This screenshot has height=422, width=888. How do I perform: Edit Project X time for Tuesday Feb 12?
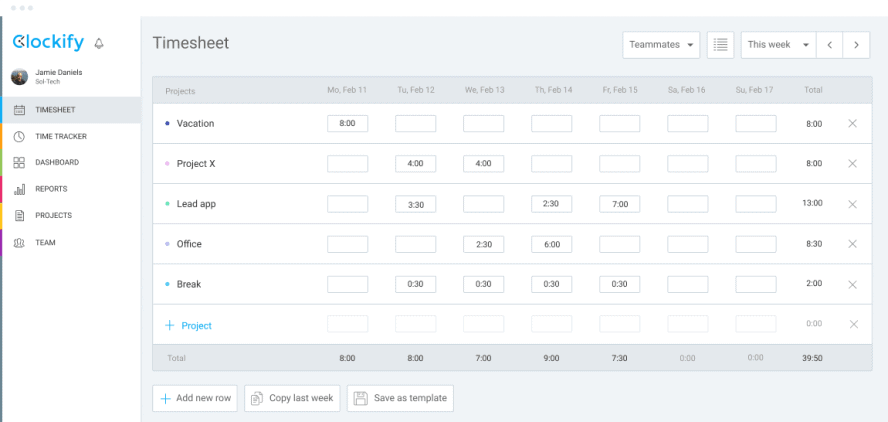(x=415, y=164)
